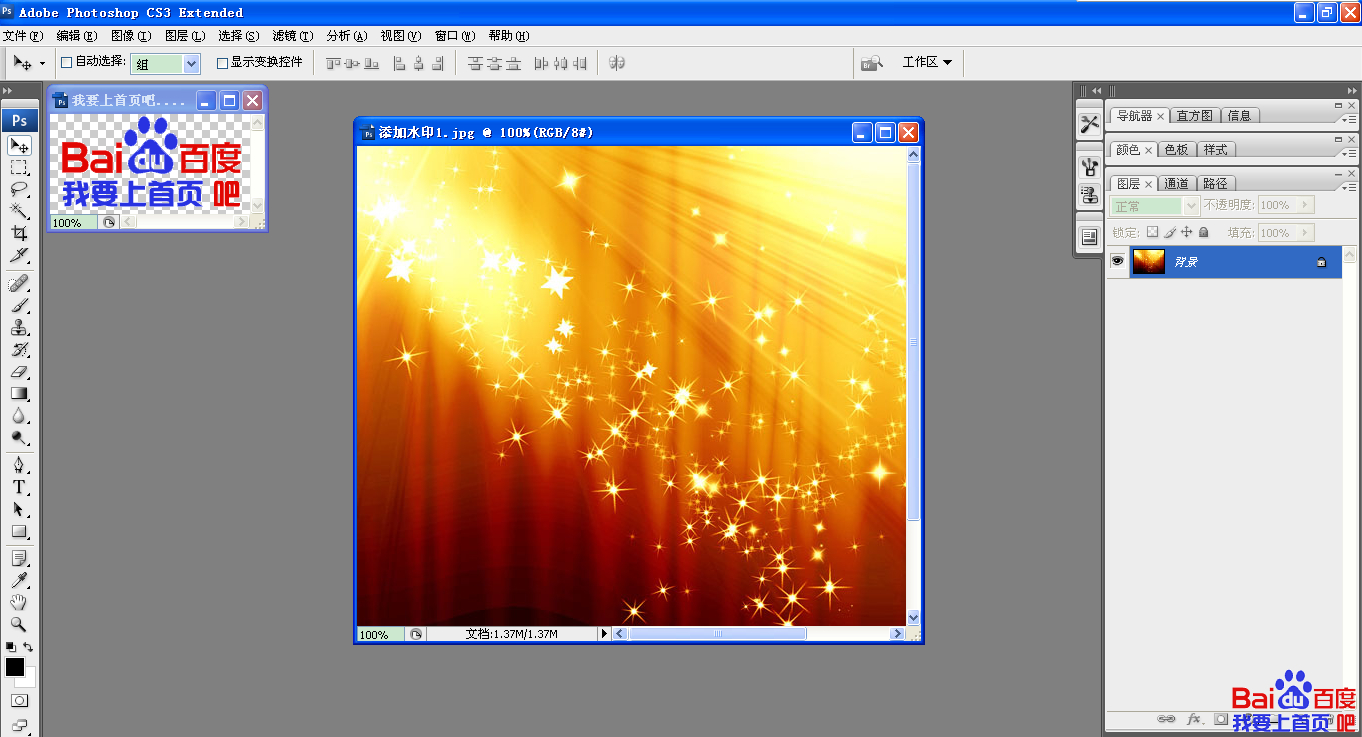The width and height of the screenshot is (1362, 737).
Task: Open the Clone Source panel icon
Action: (x=1090, y=195)
